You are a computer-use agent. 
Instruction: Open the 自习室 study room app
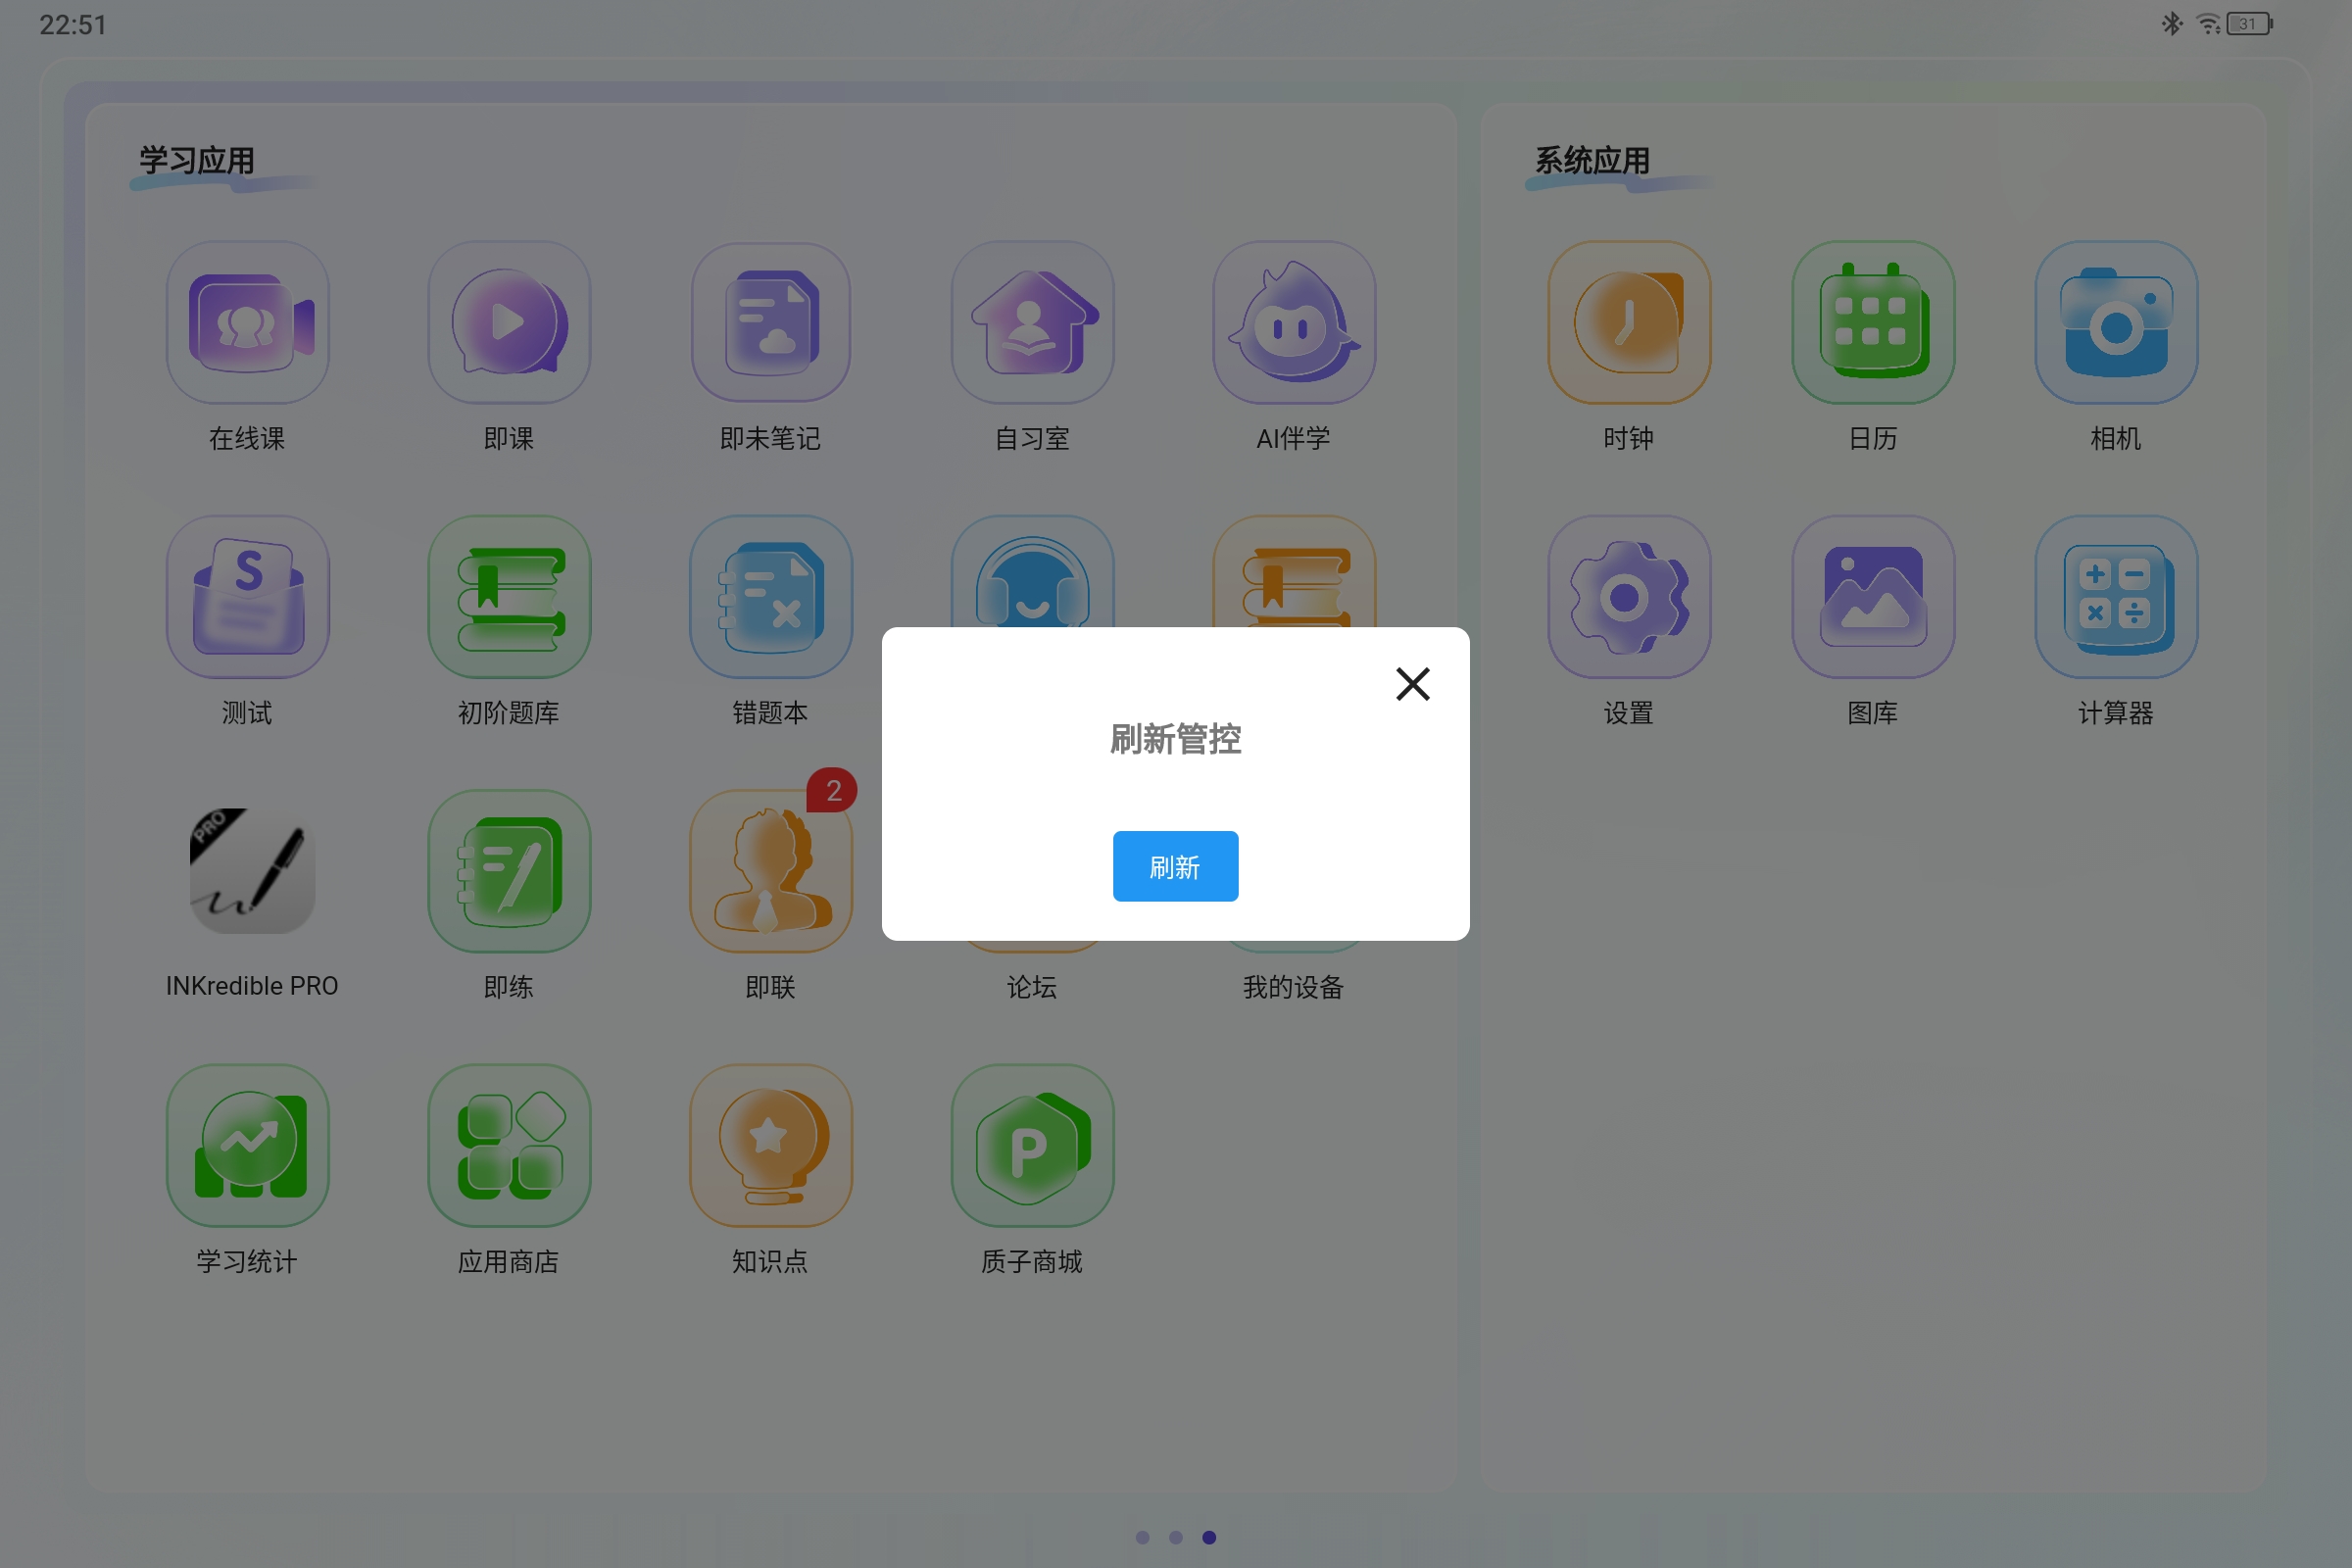click(x=1032, y=322)
